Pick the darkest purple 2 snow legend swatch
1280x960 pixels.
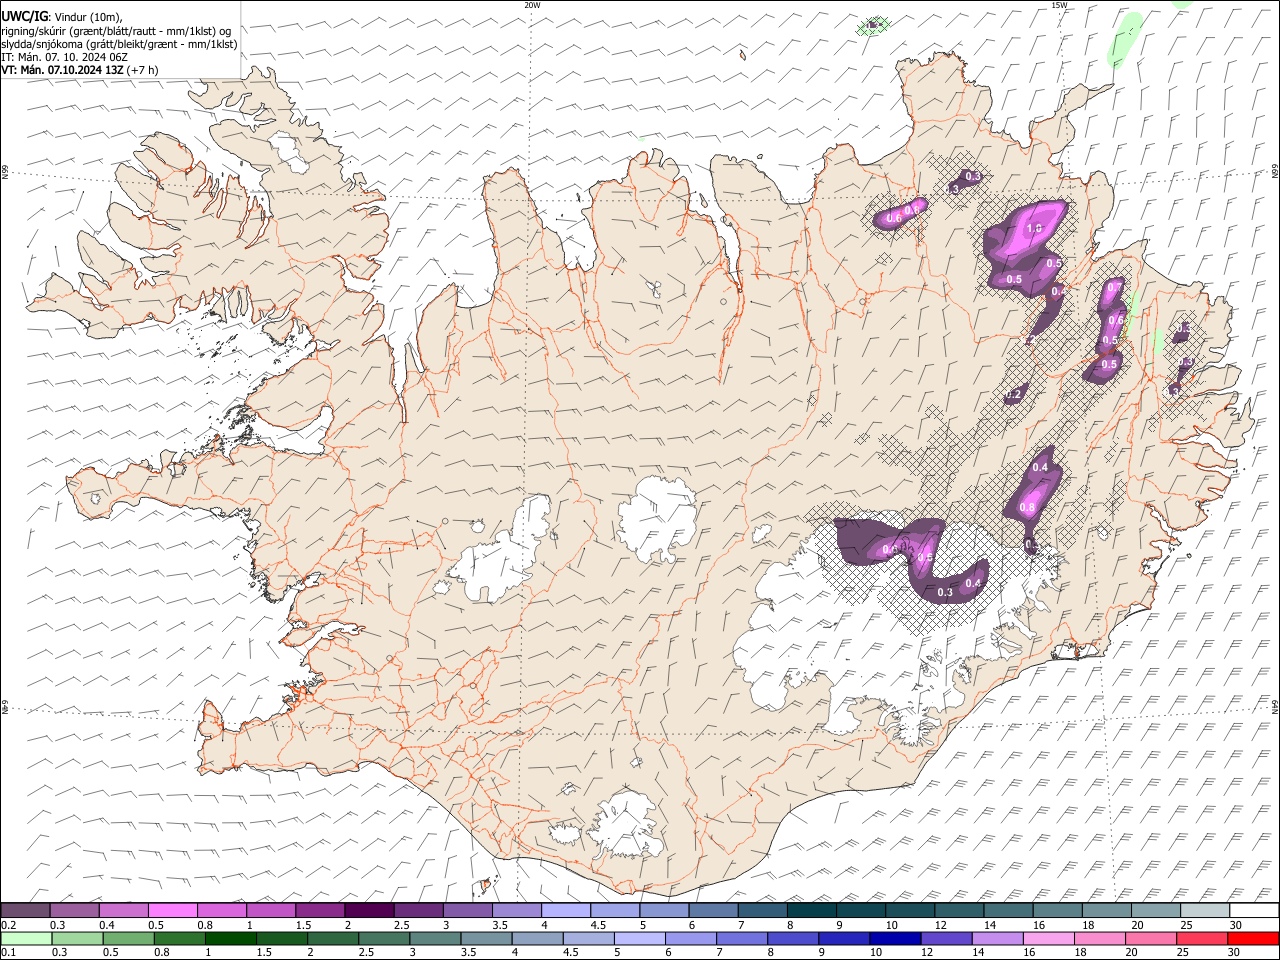369,911
